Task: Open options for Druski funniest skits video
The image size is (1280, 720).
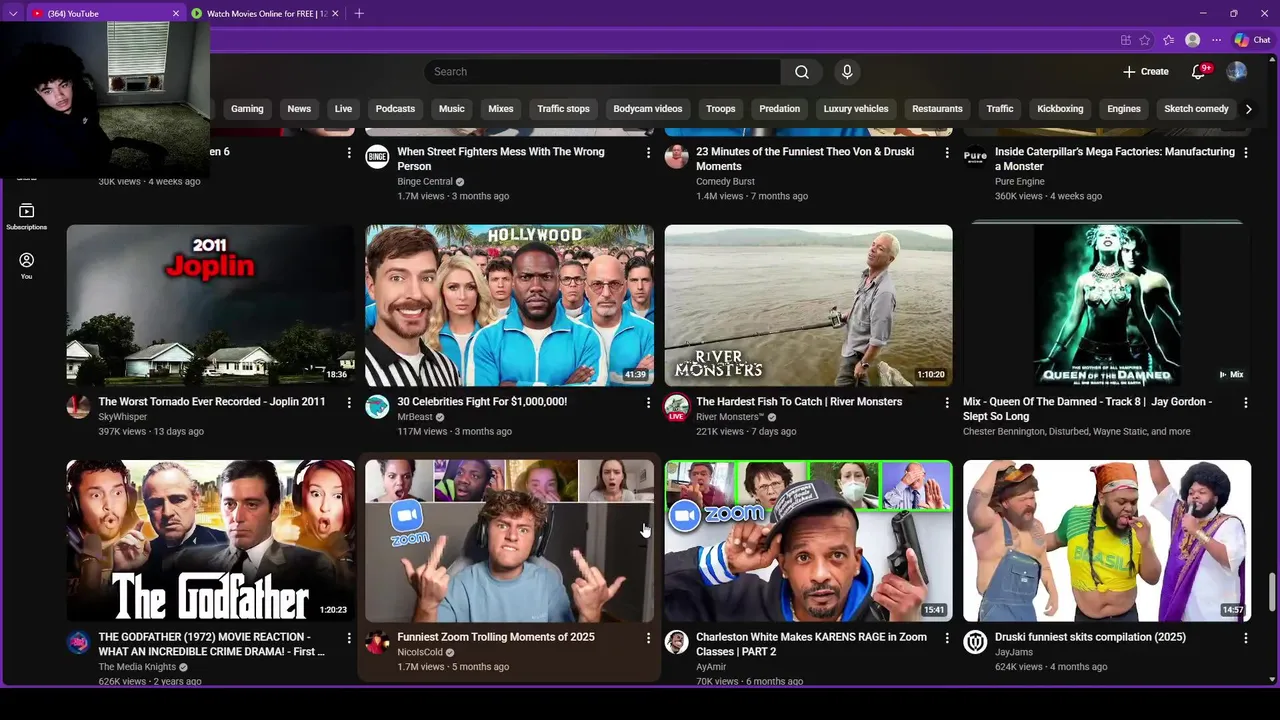Action: point(1246,637)
